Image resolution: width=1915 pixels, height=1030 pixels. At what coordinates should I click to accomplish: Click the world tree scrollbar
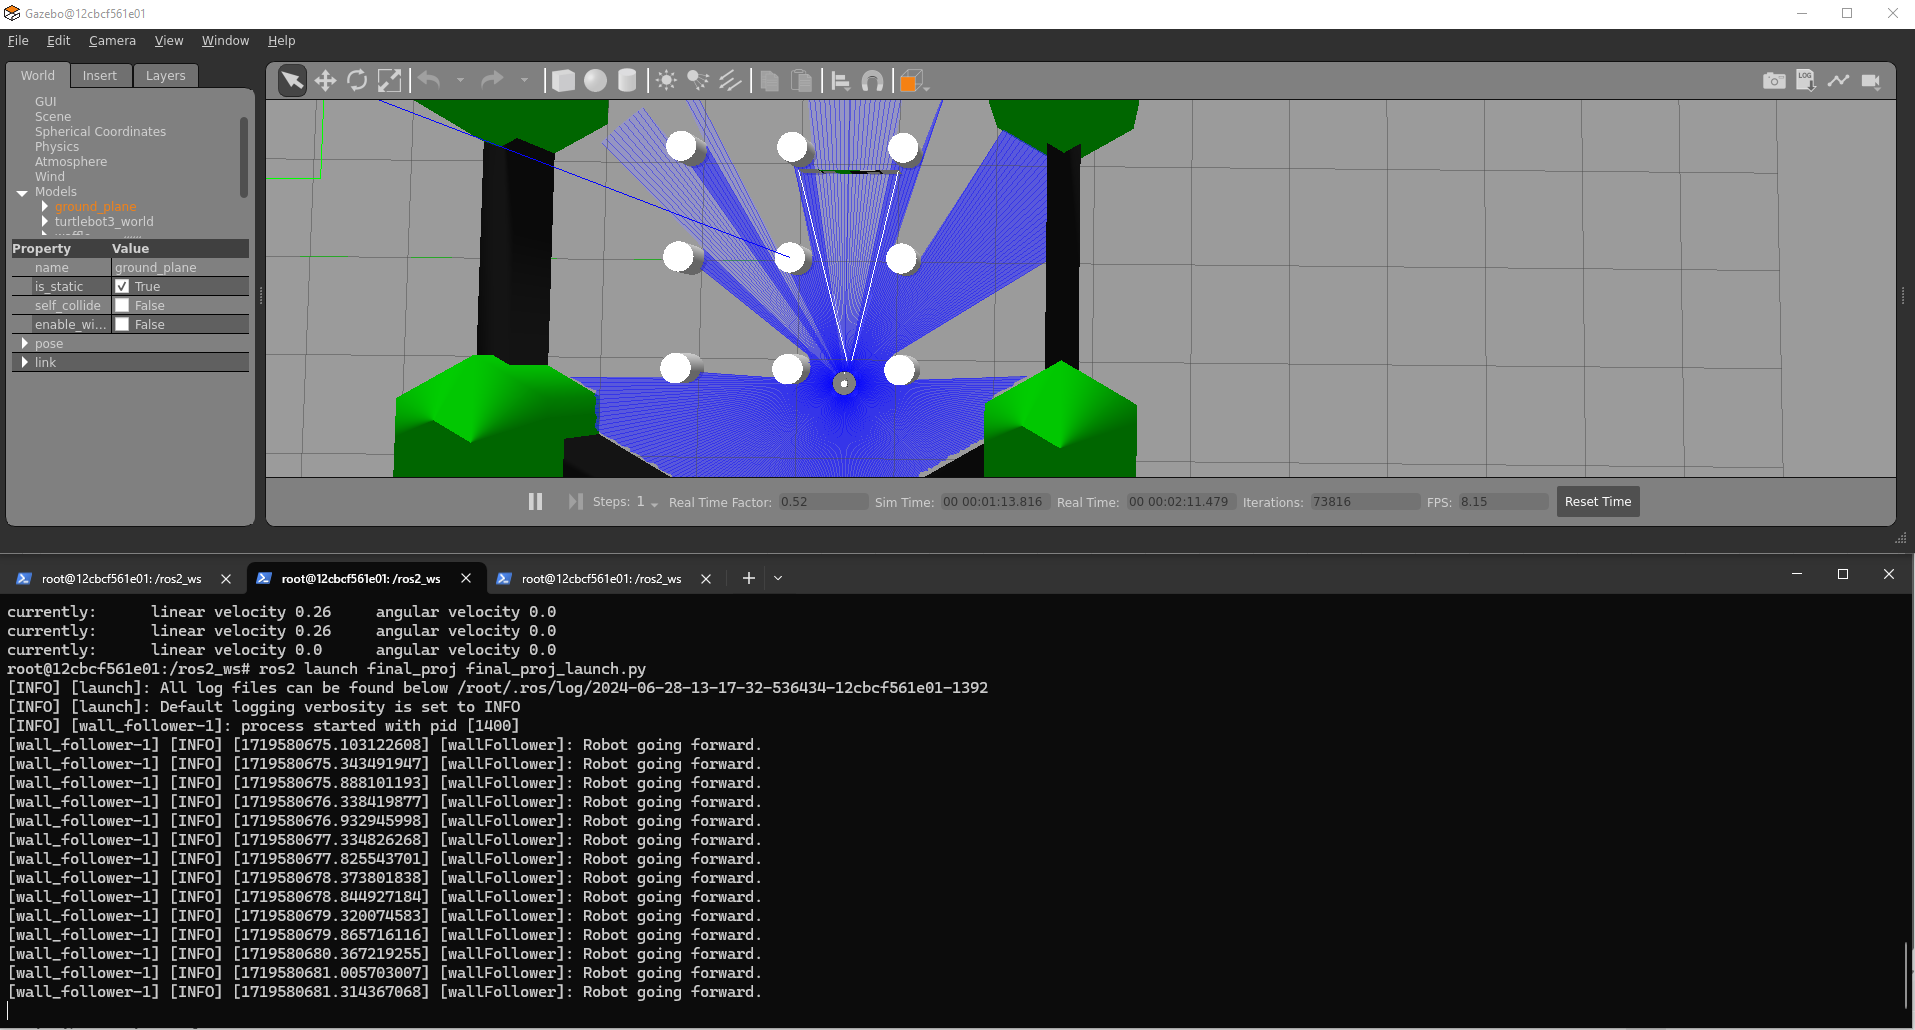point(243,156)
